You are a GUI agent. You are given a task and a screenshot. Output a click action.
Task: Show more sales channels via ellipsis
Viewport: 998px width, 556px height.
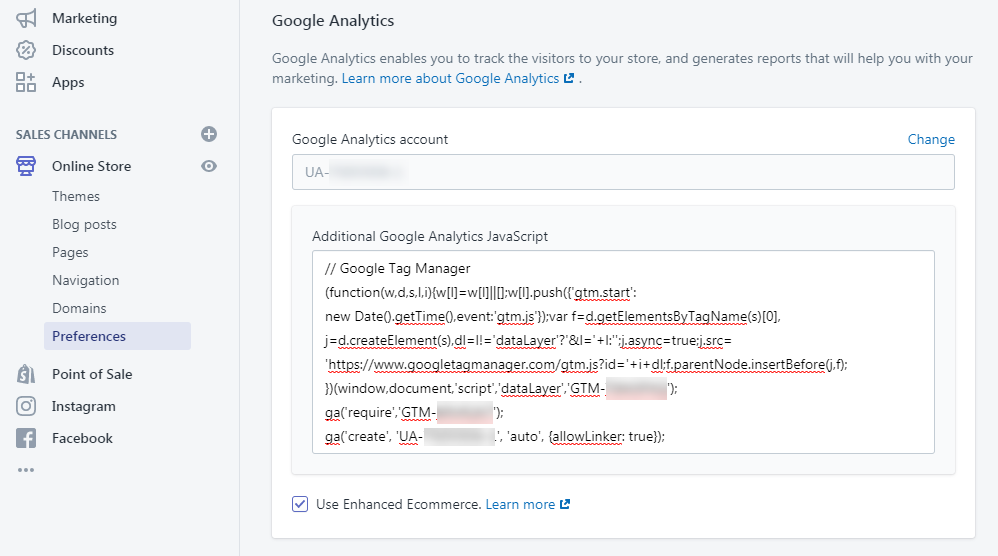[26, 470]
